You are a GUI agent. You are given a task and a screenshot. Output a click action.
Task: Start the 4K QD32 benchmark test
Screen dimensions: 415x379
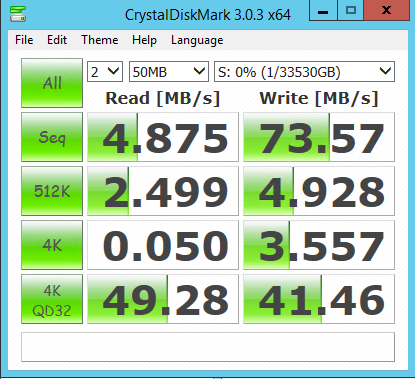pos(52,299)
